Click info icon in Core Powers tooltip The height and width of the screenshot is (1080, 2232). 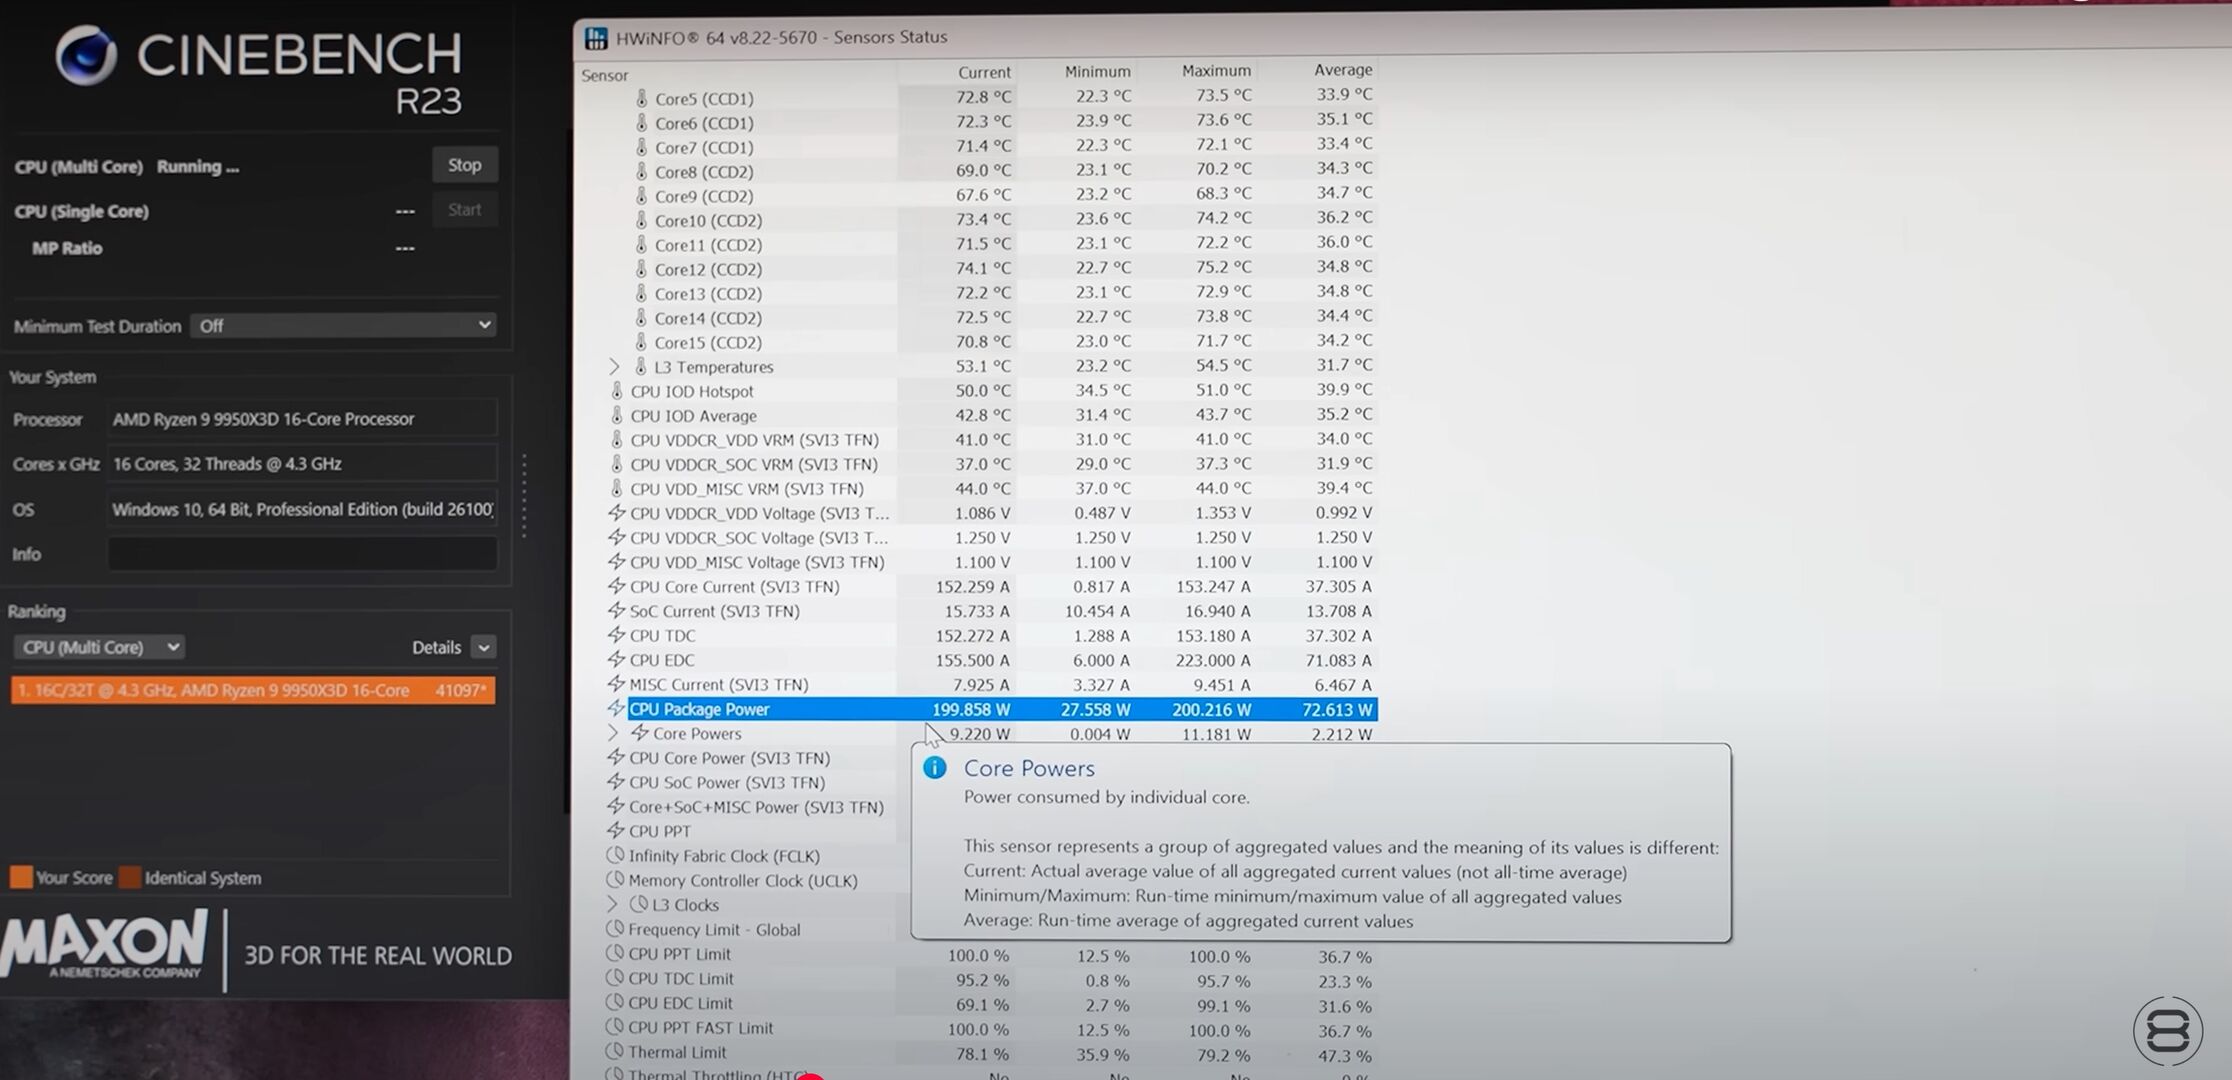pos(935,768)
